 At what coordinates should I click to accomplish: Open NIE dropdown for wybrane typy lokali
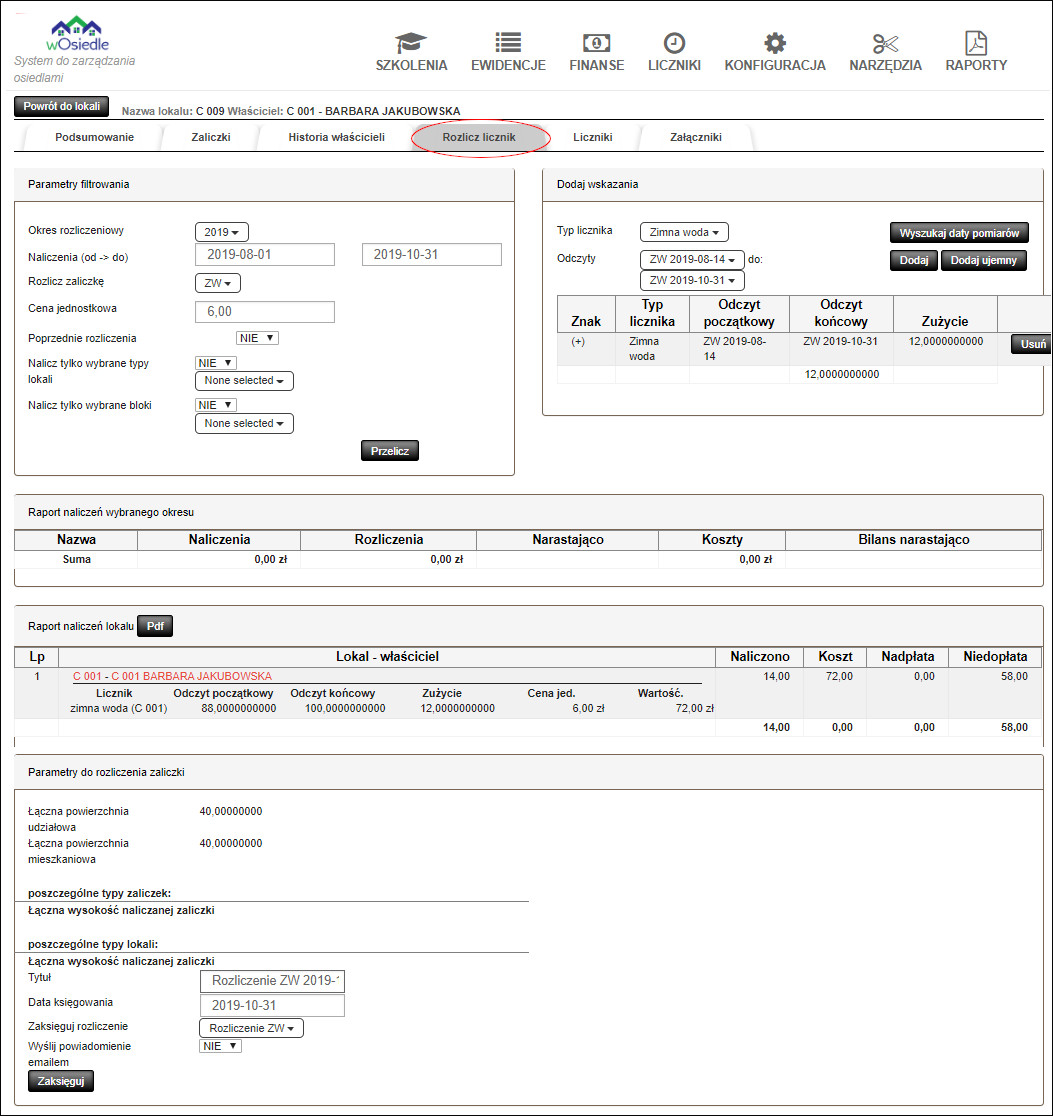tap(216, 363)
